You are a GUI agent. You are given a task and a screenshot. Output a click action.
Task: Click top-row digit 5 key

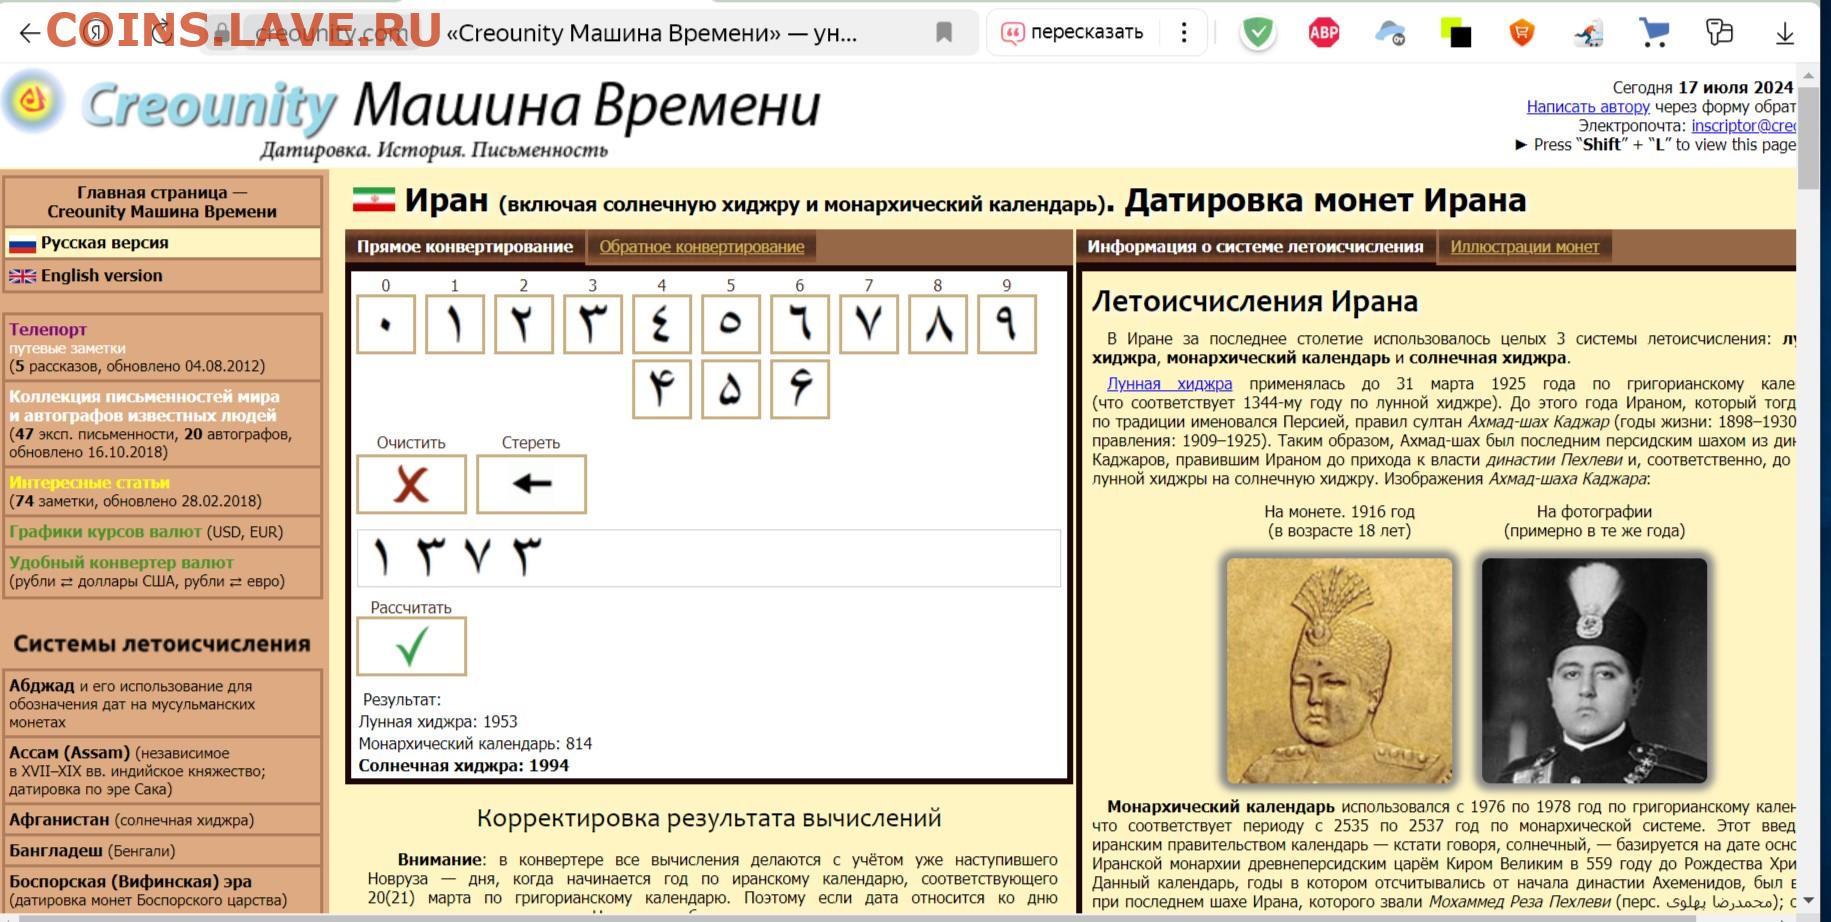pos(731,324)
